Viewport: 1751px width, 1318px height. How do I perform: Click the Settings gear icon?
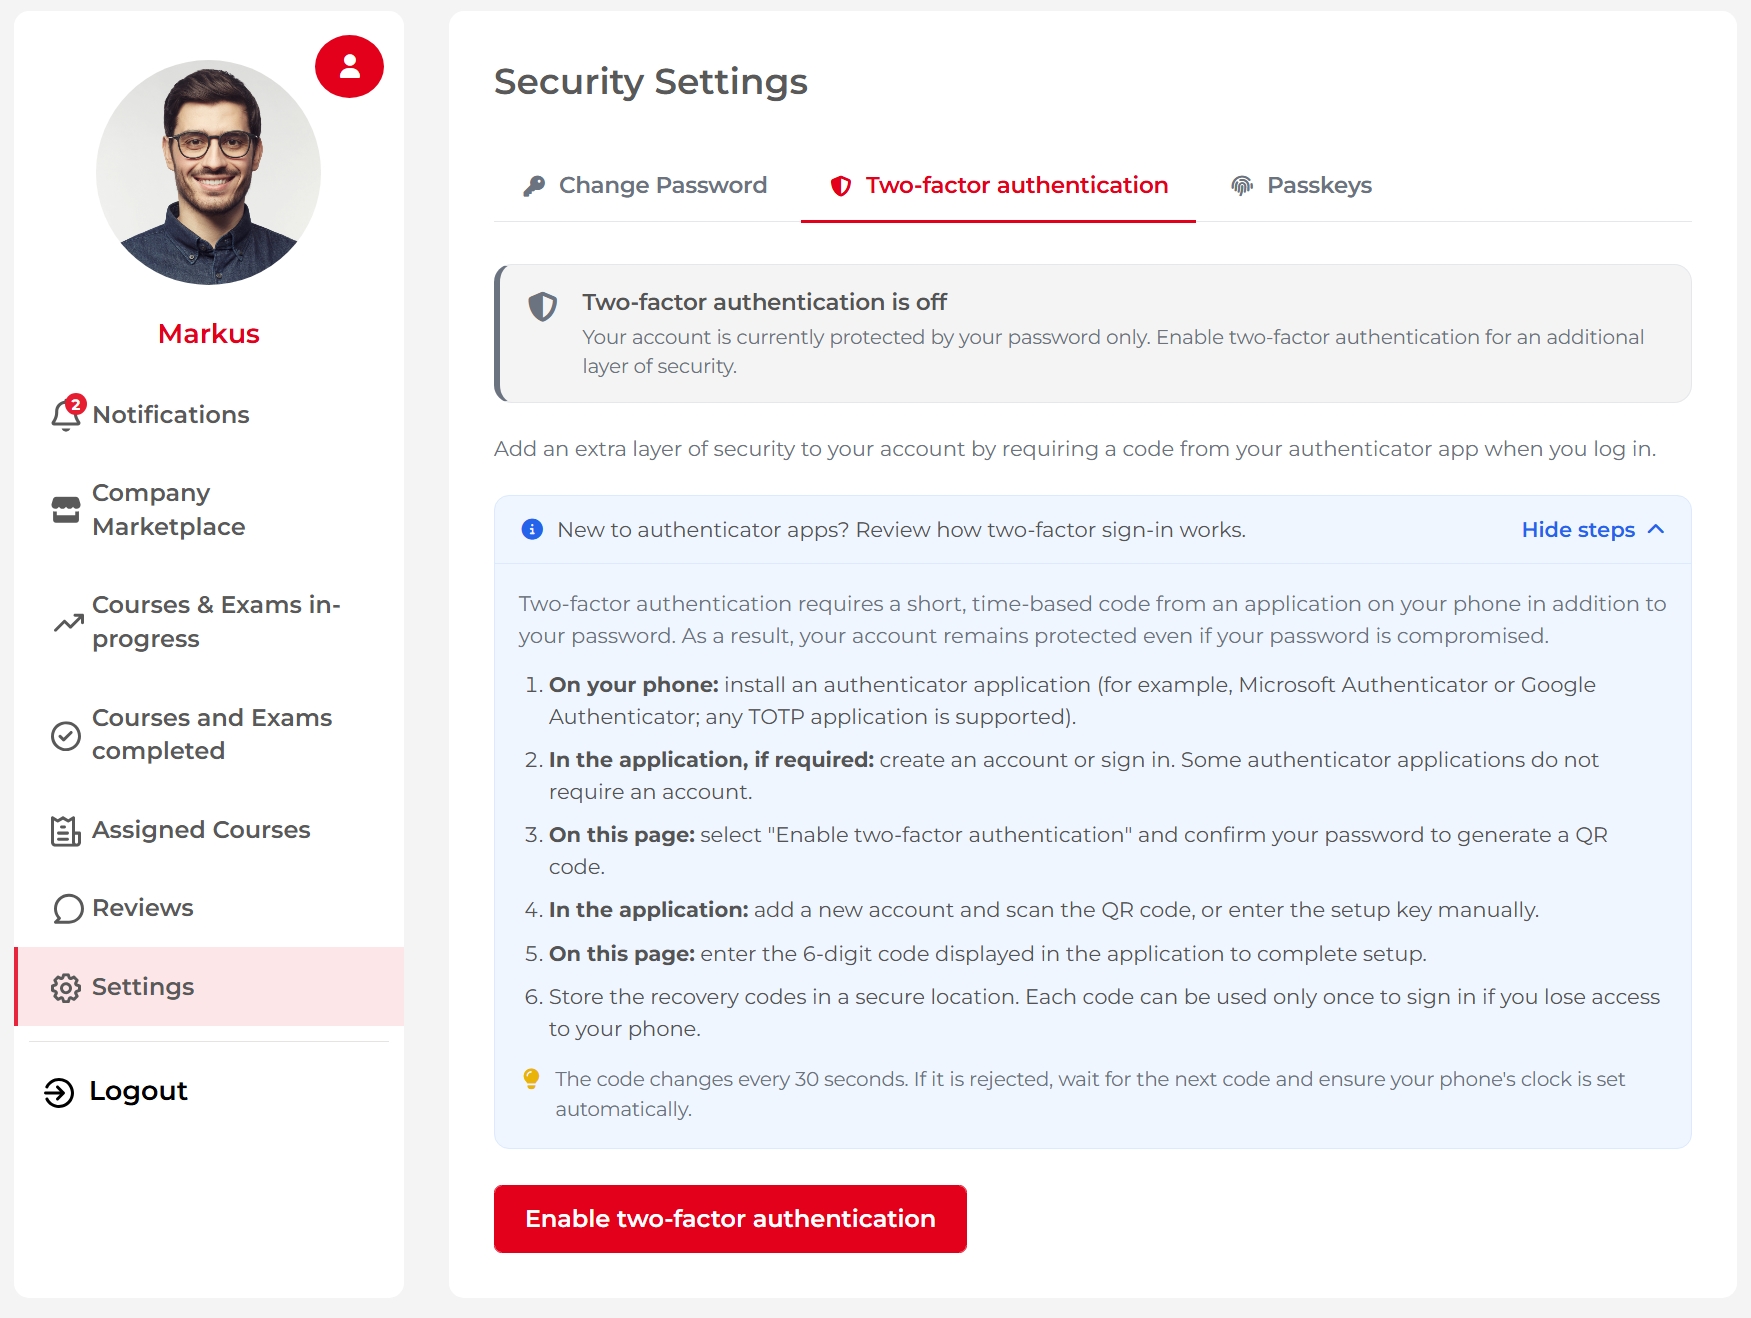[x=66, y=988]
